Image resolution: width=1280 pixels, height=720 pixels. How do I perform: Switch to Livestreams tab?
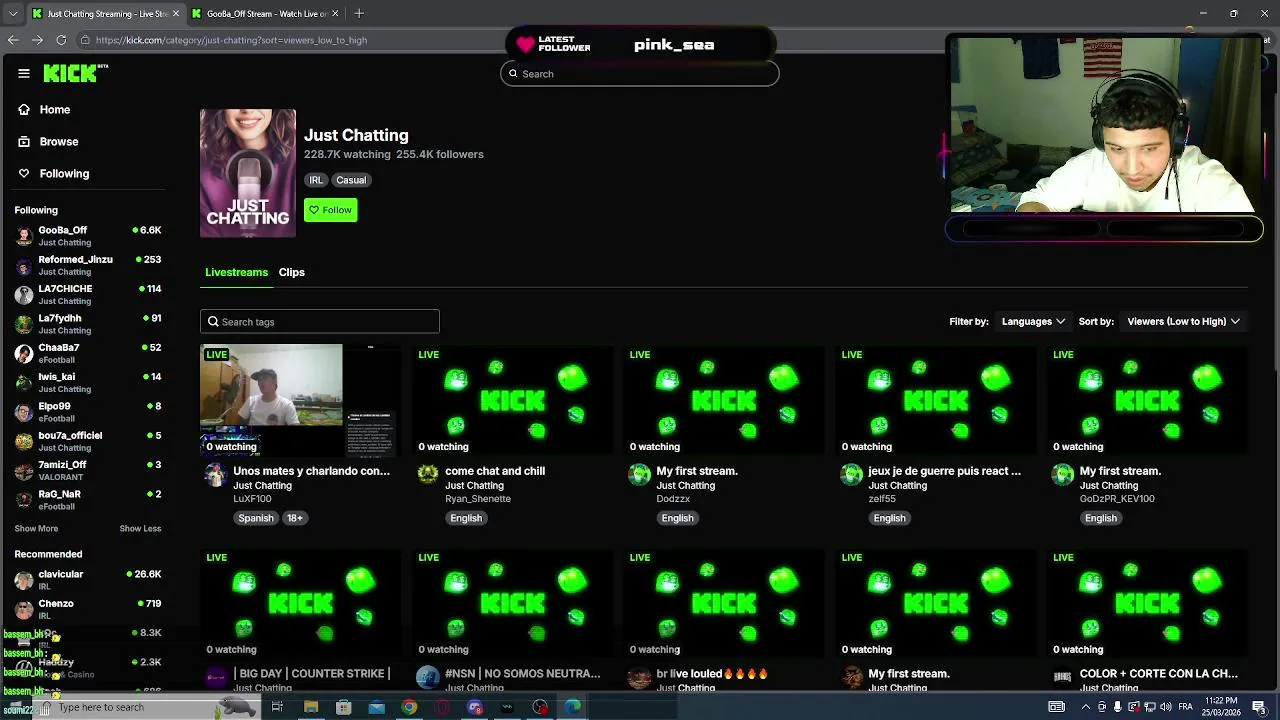pyautogui.click(x=237, y=272)
